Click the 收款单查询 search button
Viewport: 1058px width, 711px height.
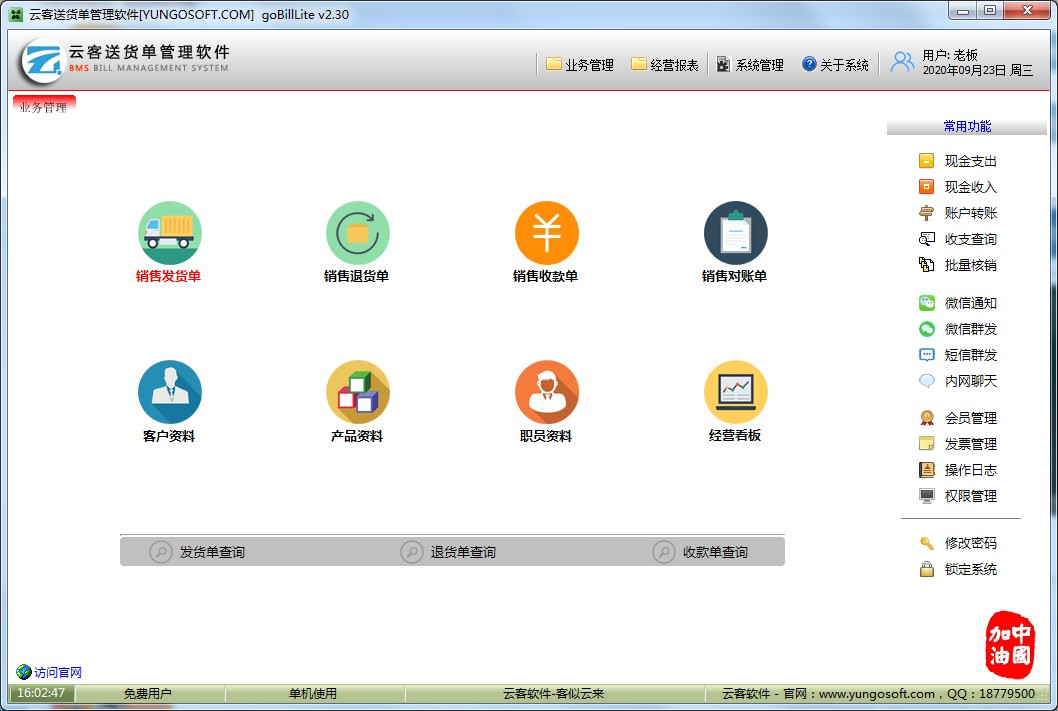point(701,552)
